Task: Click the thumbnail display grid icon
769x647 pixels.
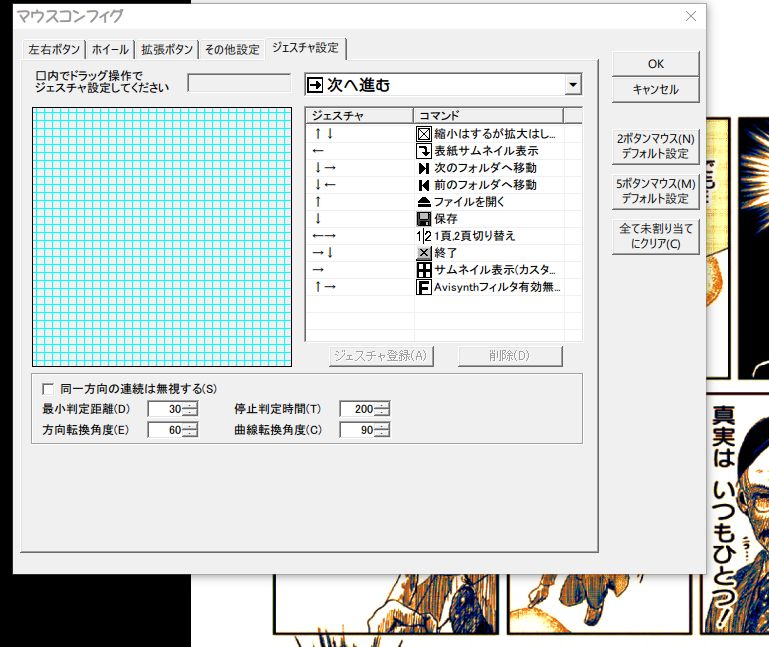Action: tap(424, 270)
